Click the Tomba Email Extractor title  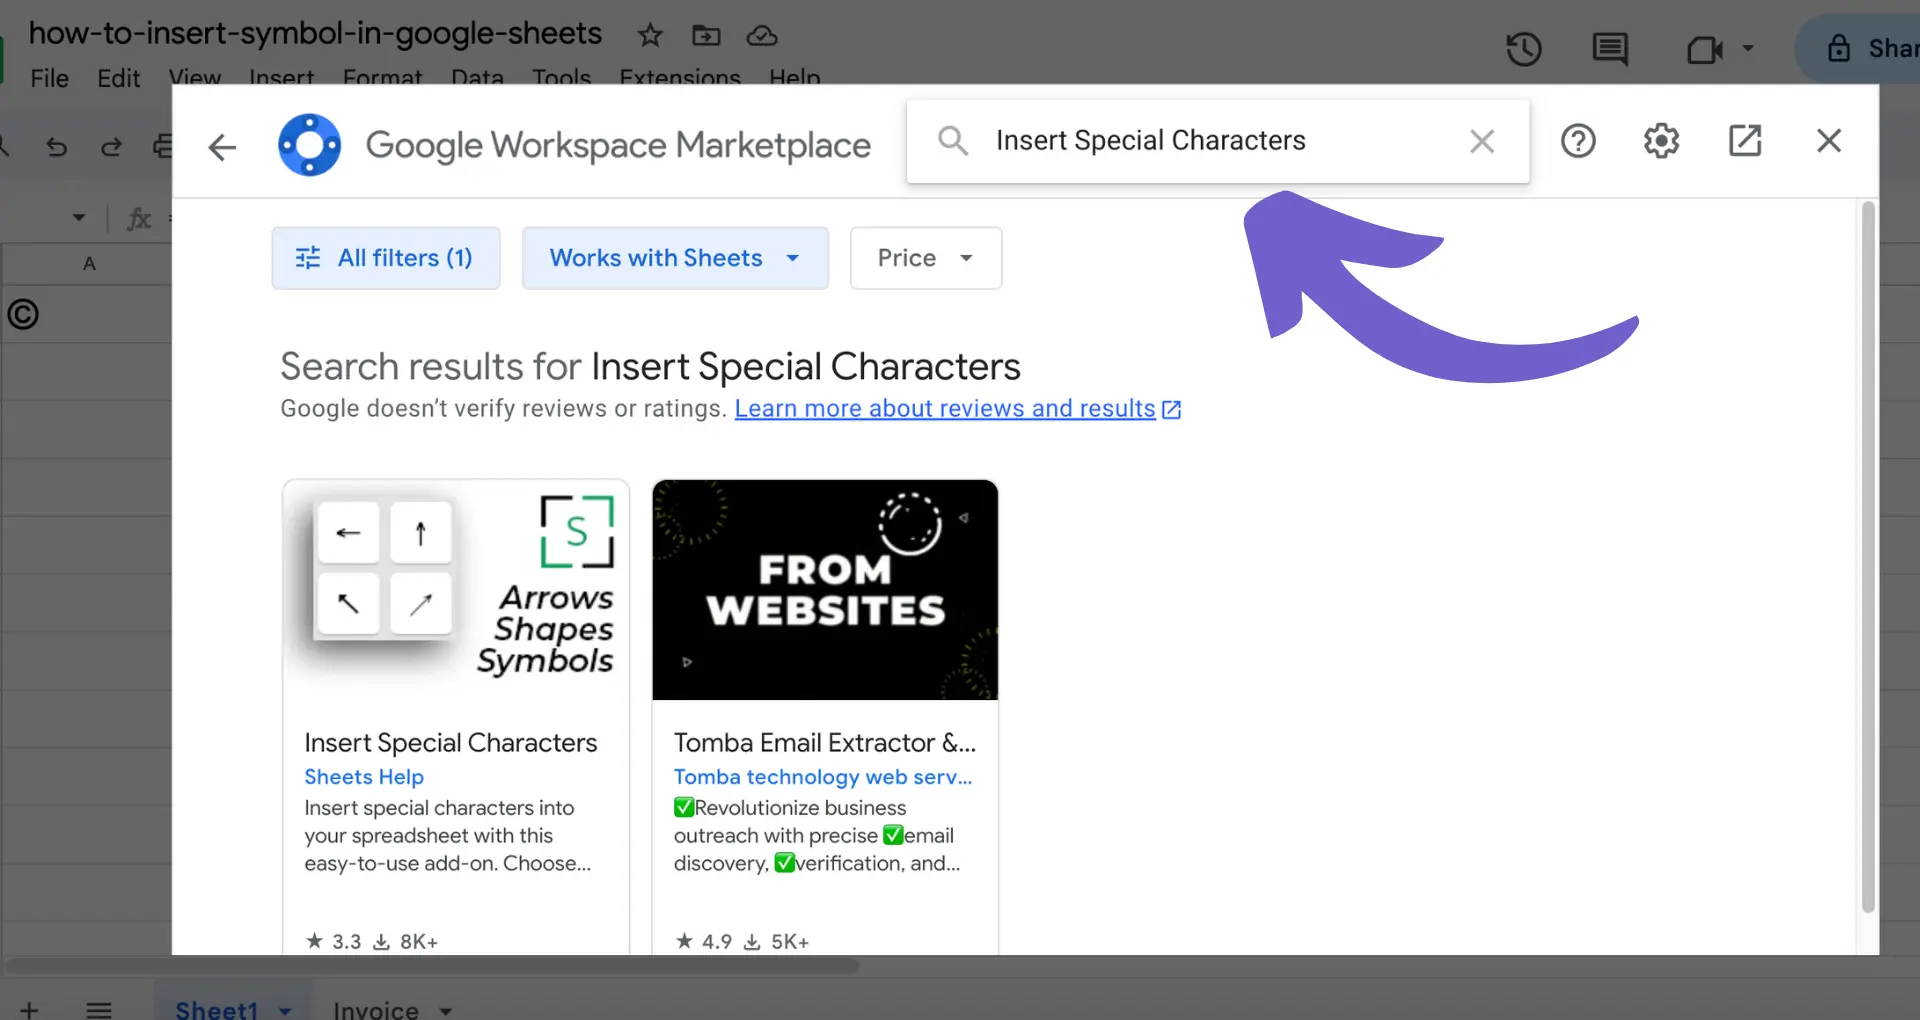coord(824,743)
